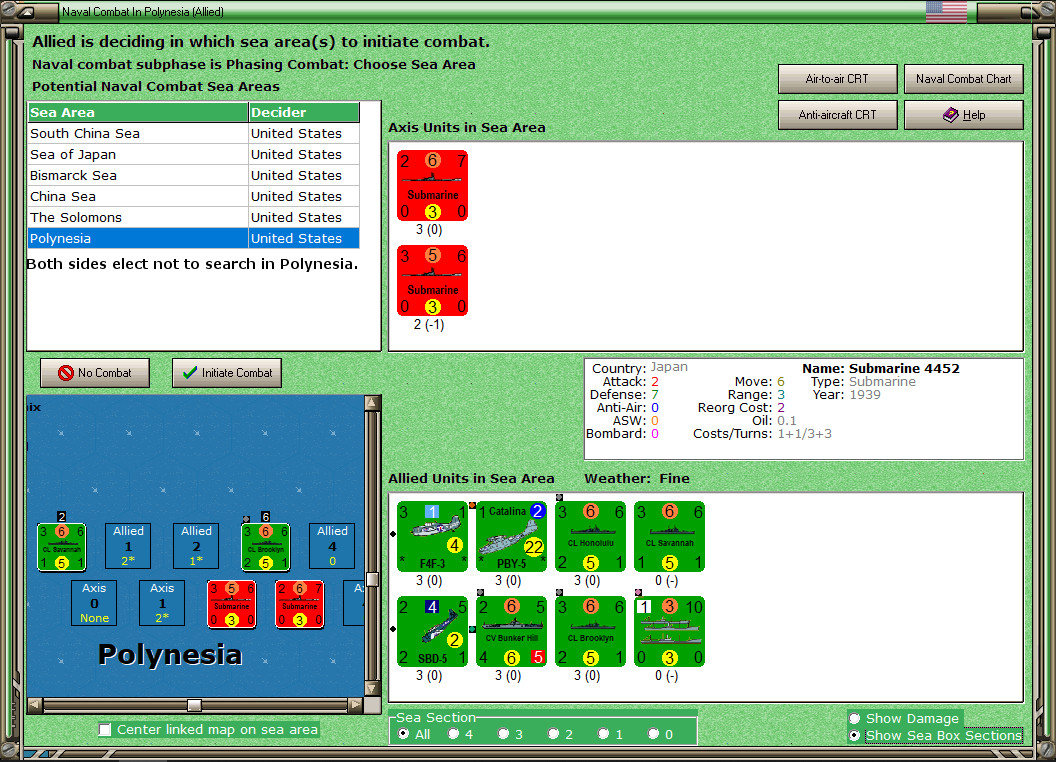
Task: Click the Sea Area column header
Action: [138, 113]
